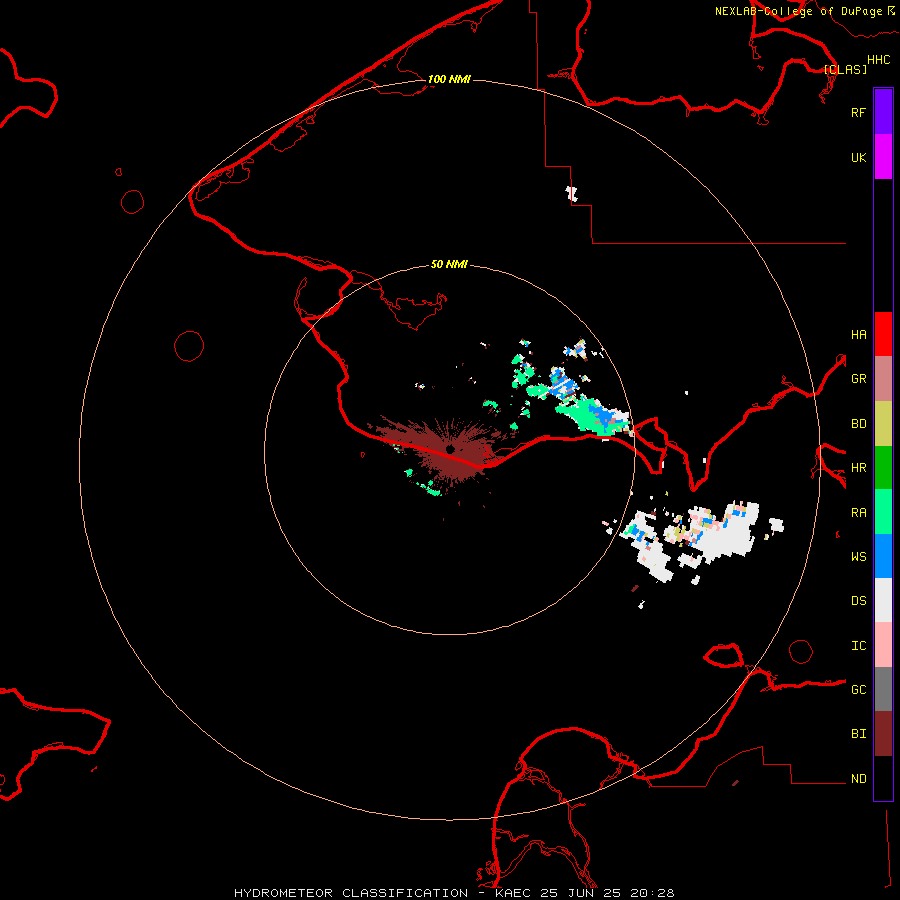Click the black radar site dot at center
This screenshot has height=900, width=900.
point(451,449)
